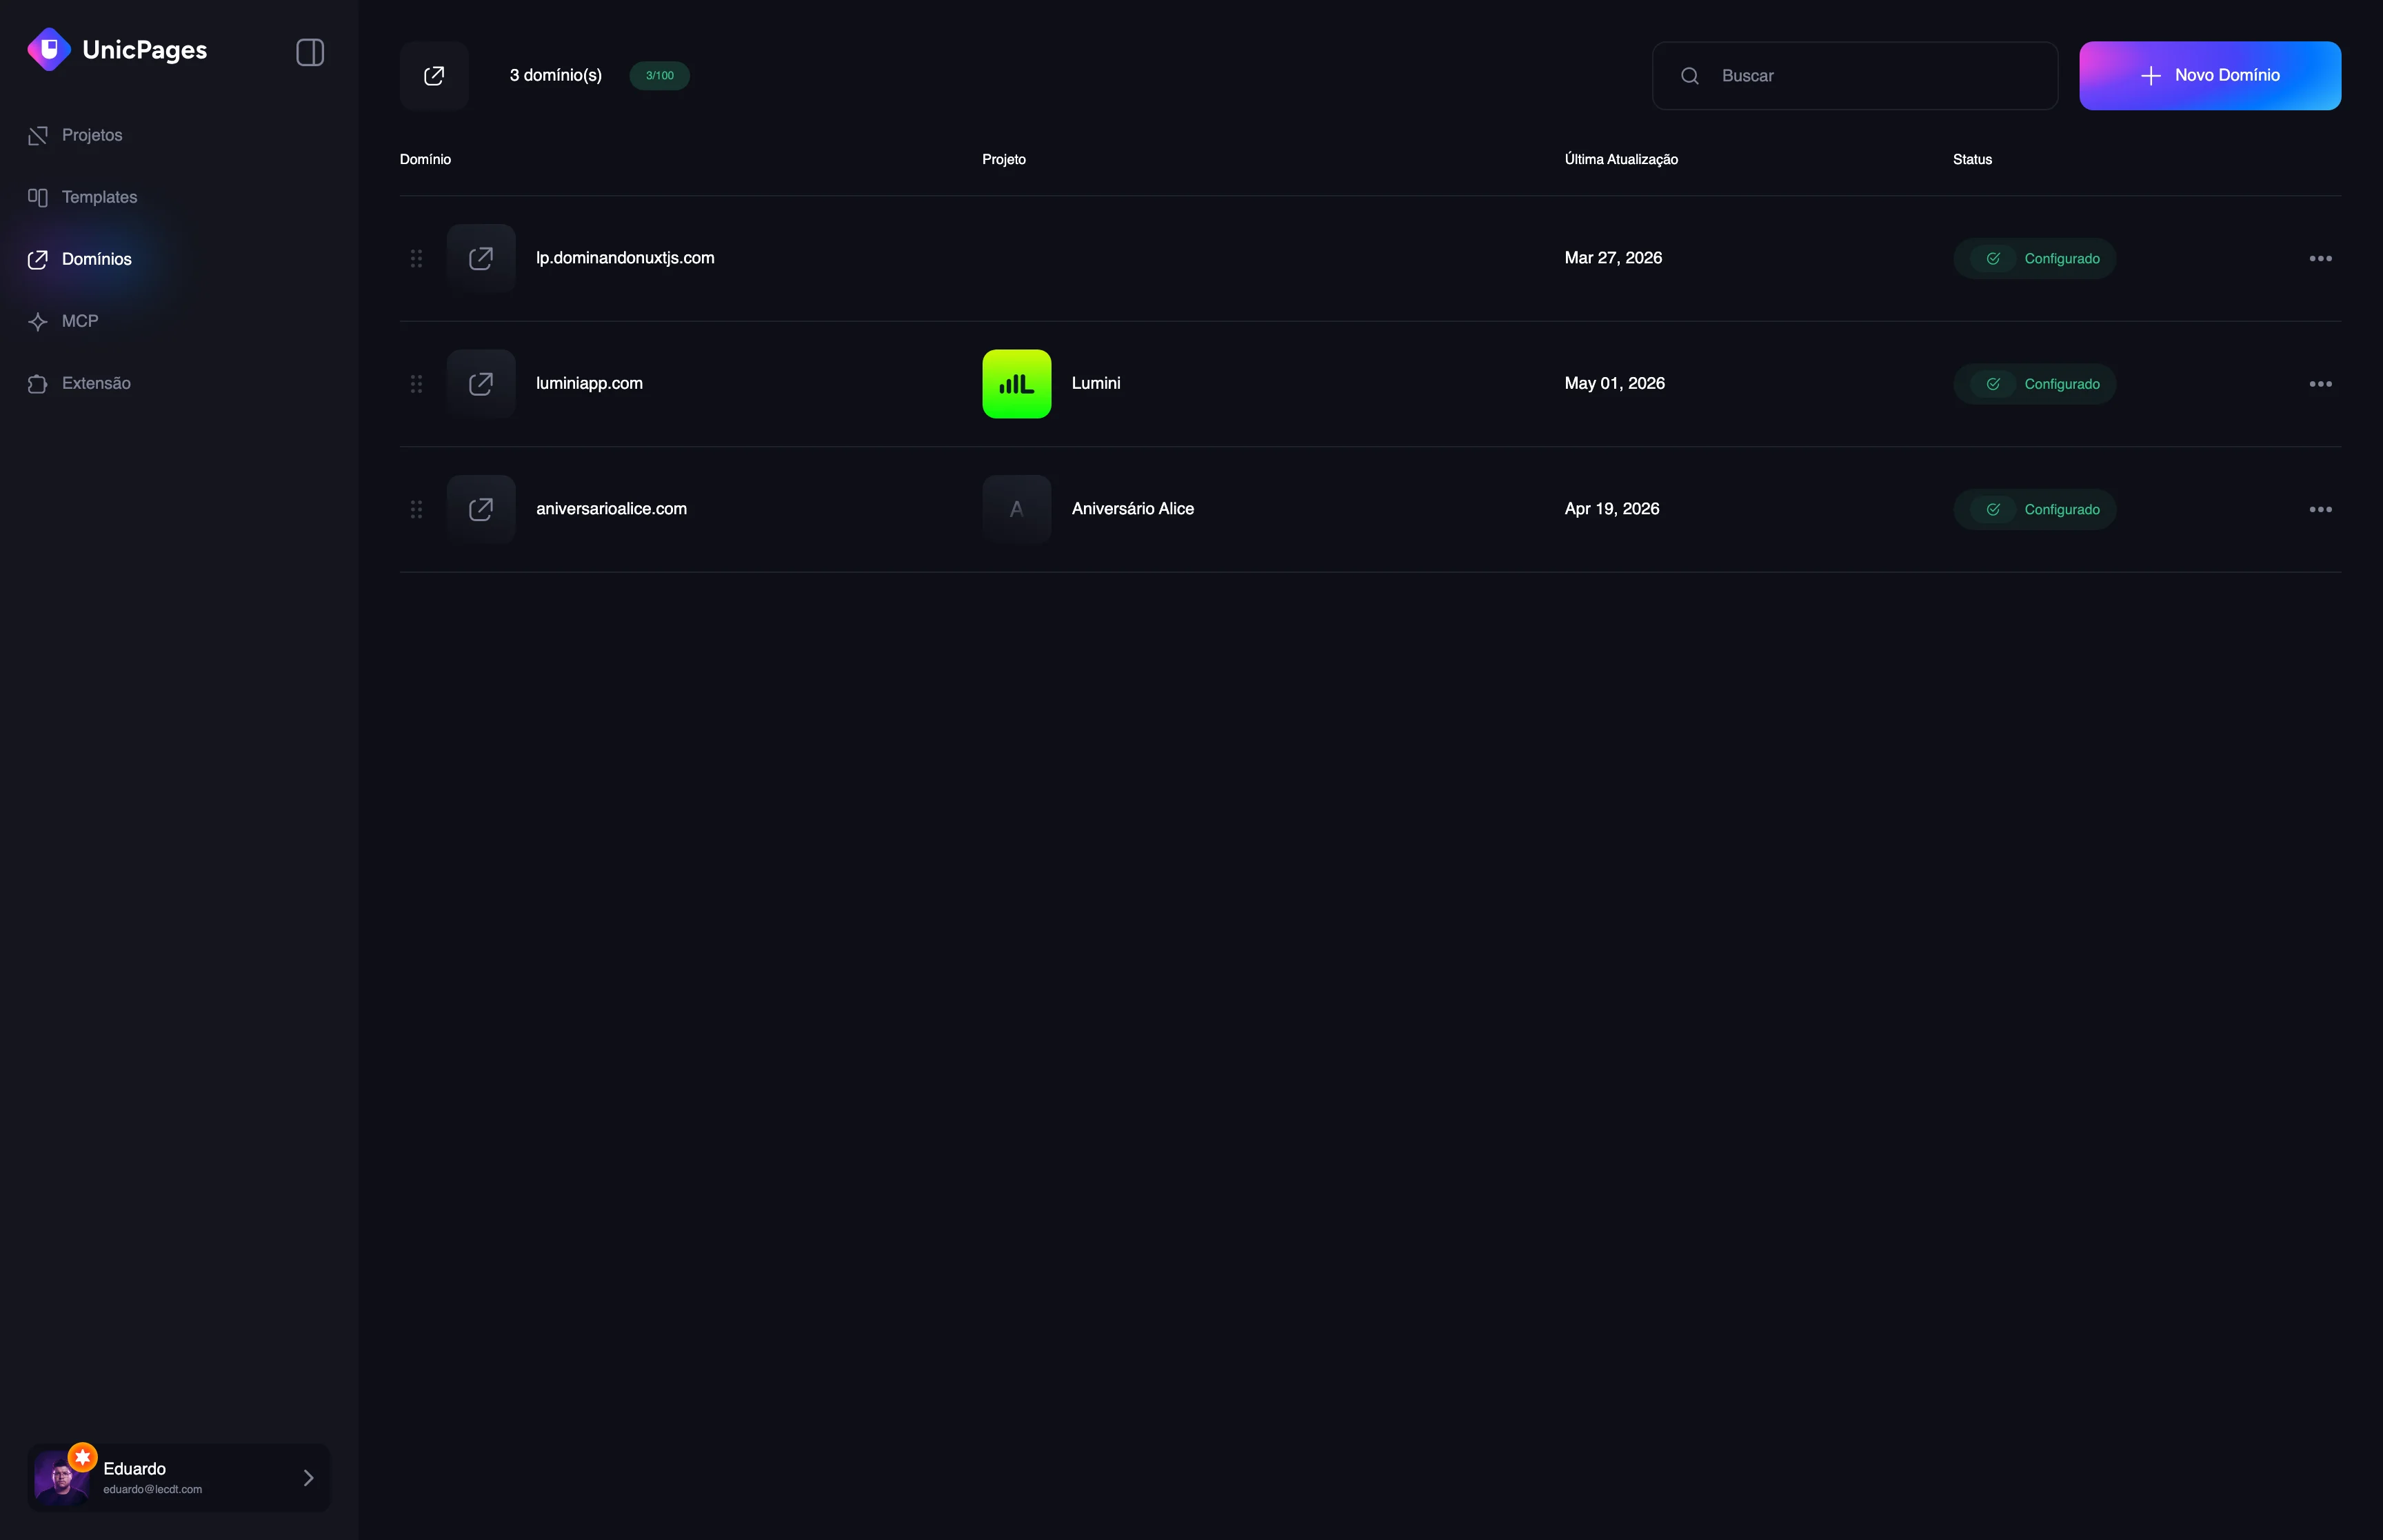The image size is (2383, 1540).
Task: Grab drag handle for lp.dominandonuxtjs.com row
Action: 416,258
